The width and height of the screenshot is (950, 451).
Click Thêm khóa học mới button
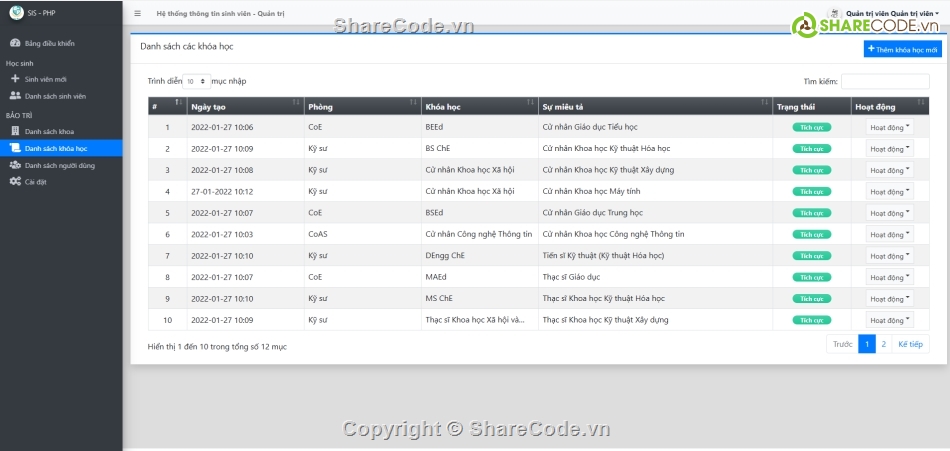pos(902,48)
